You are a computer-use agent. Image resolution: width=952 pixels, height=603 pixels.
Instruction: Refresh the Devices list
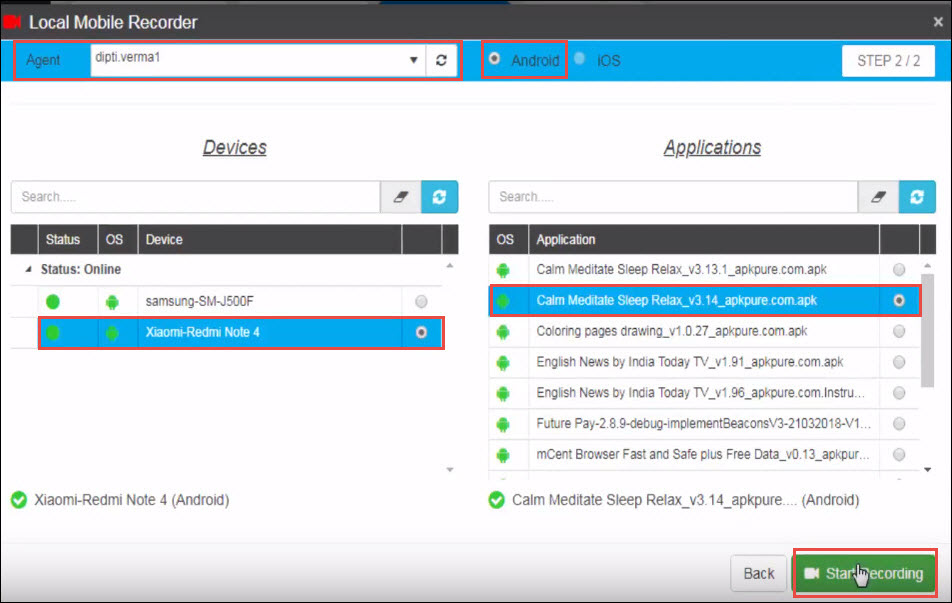[x=439, y=197]
